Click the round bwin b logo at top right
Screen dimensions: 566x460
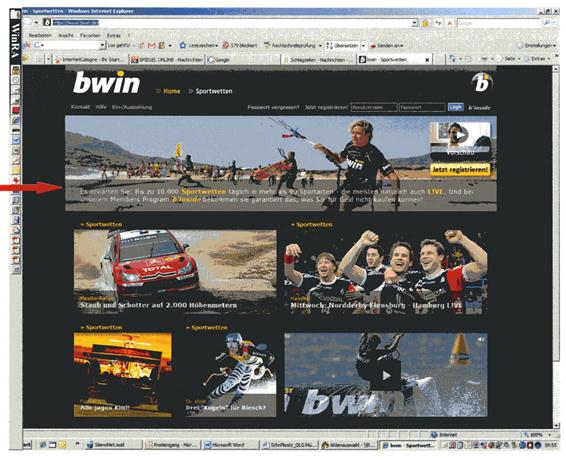pyautogui.click(x=482, y=82)
